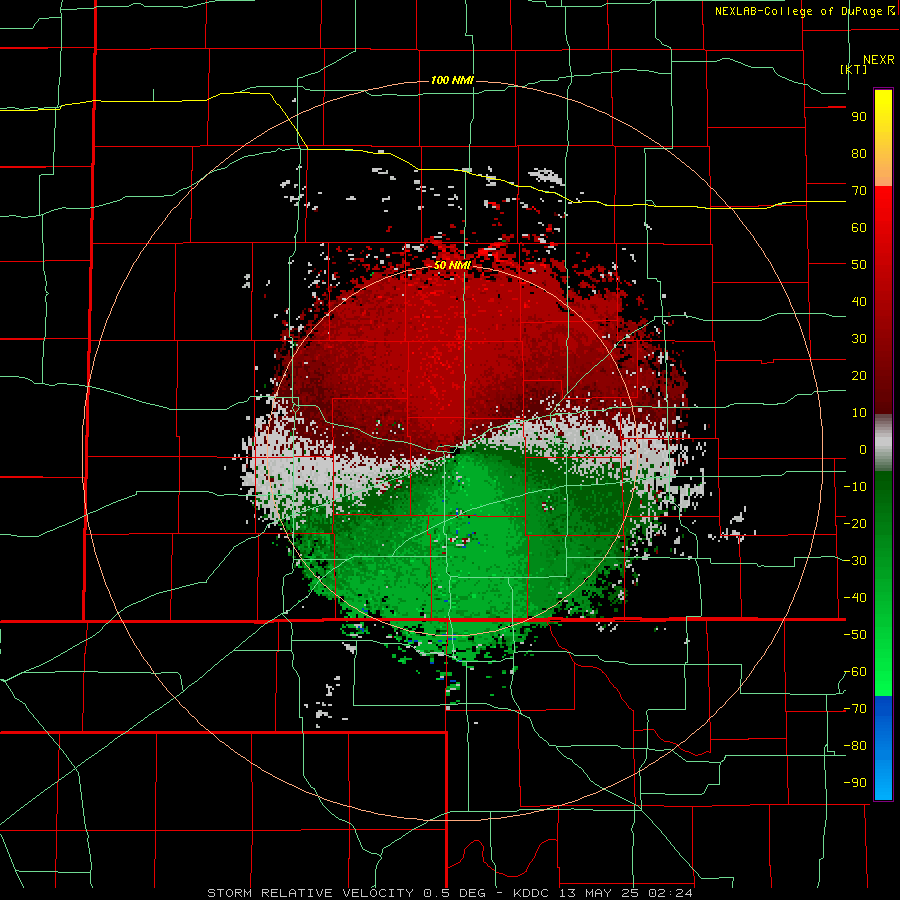Select the -80 scale label
This screenshot has height=900, width=900.
[x=855, y=746]
